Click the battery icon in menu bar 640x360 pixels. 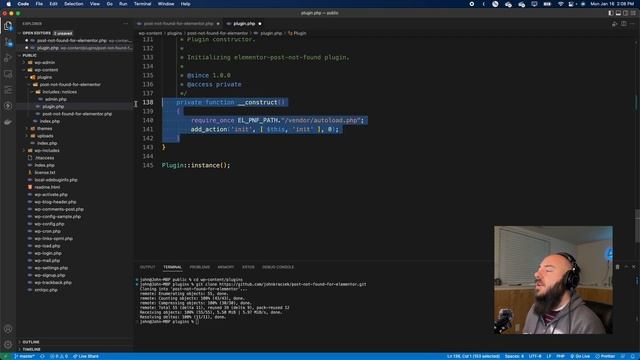[547, 4]
